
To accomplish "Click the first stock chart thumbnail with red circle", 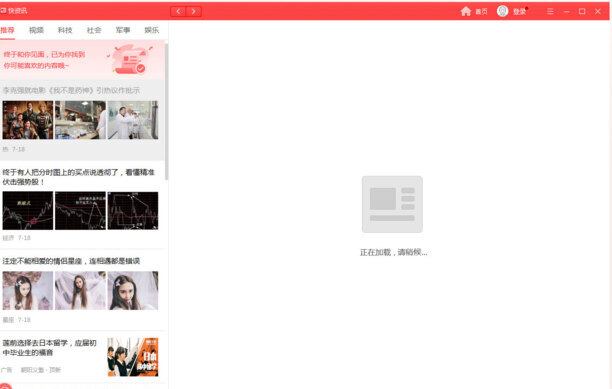I will [28, 211].
